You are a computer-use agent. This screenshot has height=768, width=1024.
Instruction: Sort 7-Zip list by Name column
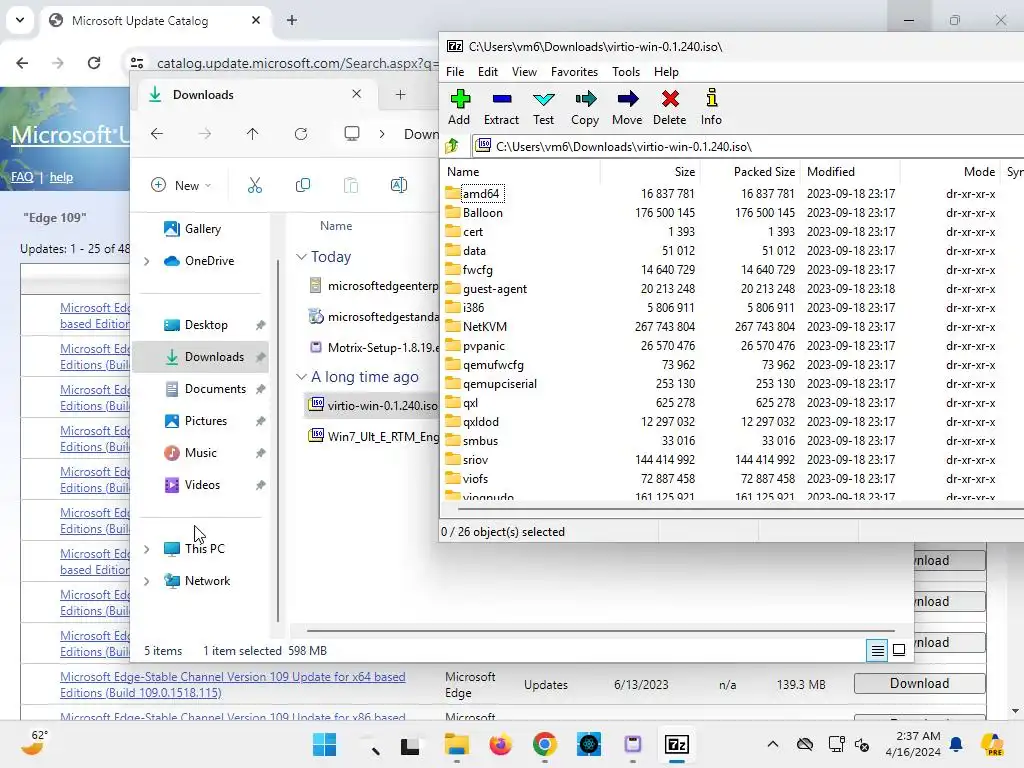(520, 172)
